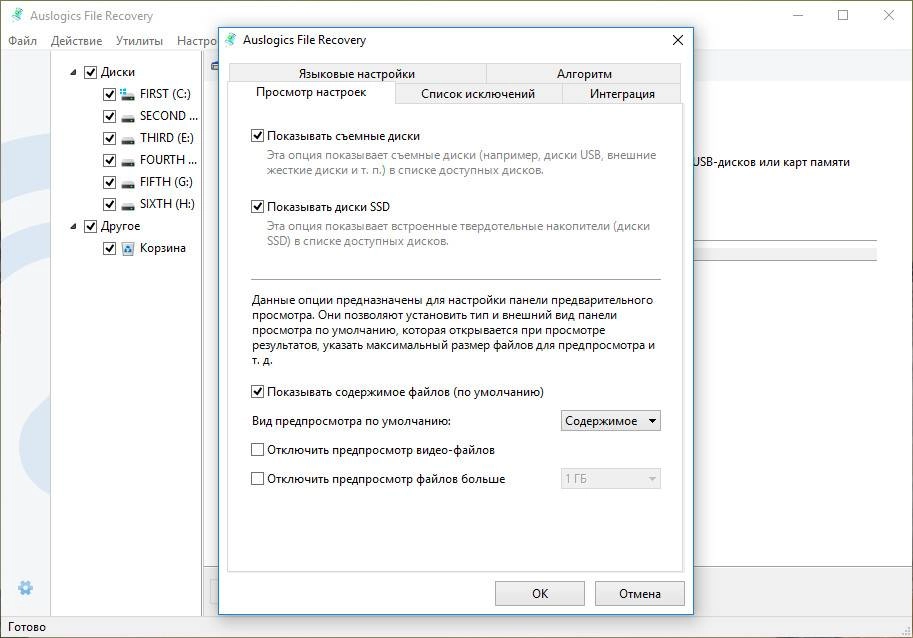Uncheck the SECOND drive checkbox
The image size is (913, 638).
pos(109,116)
